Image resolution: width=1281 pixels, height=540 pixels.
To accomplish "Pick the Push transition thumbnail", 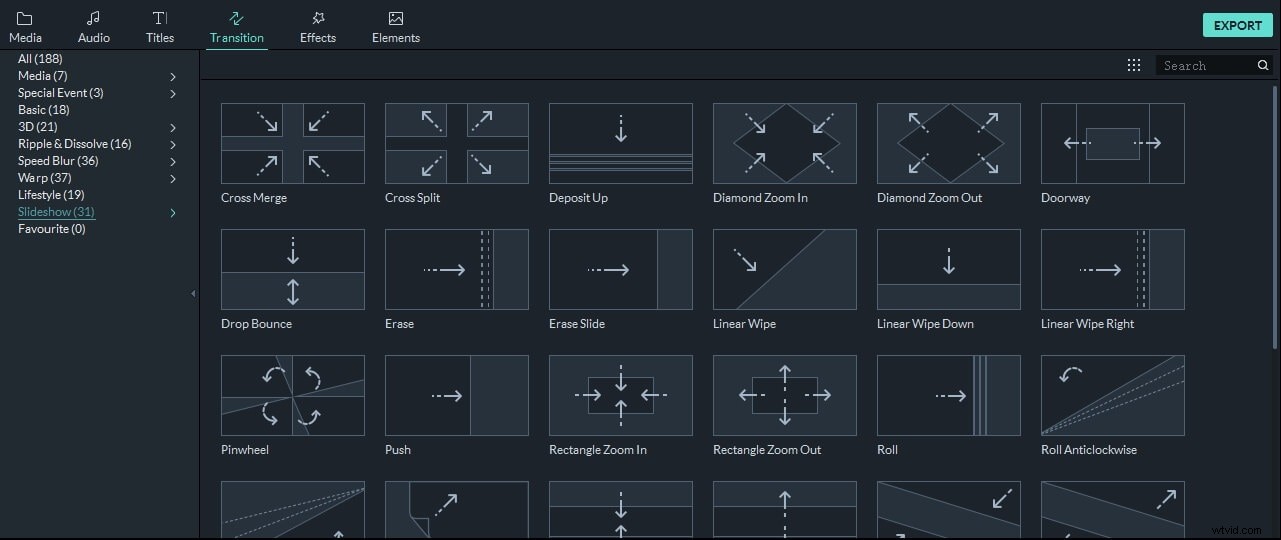I will 457,395.
